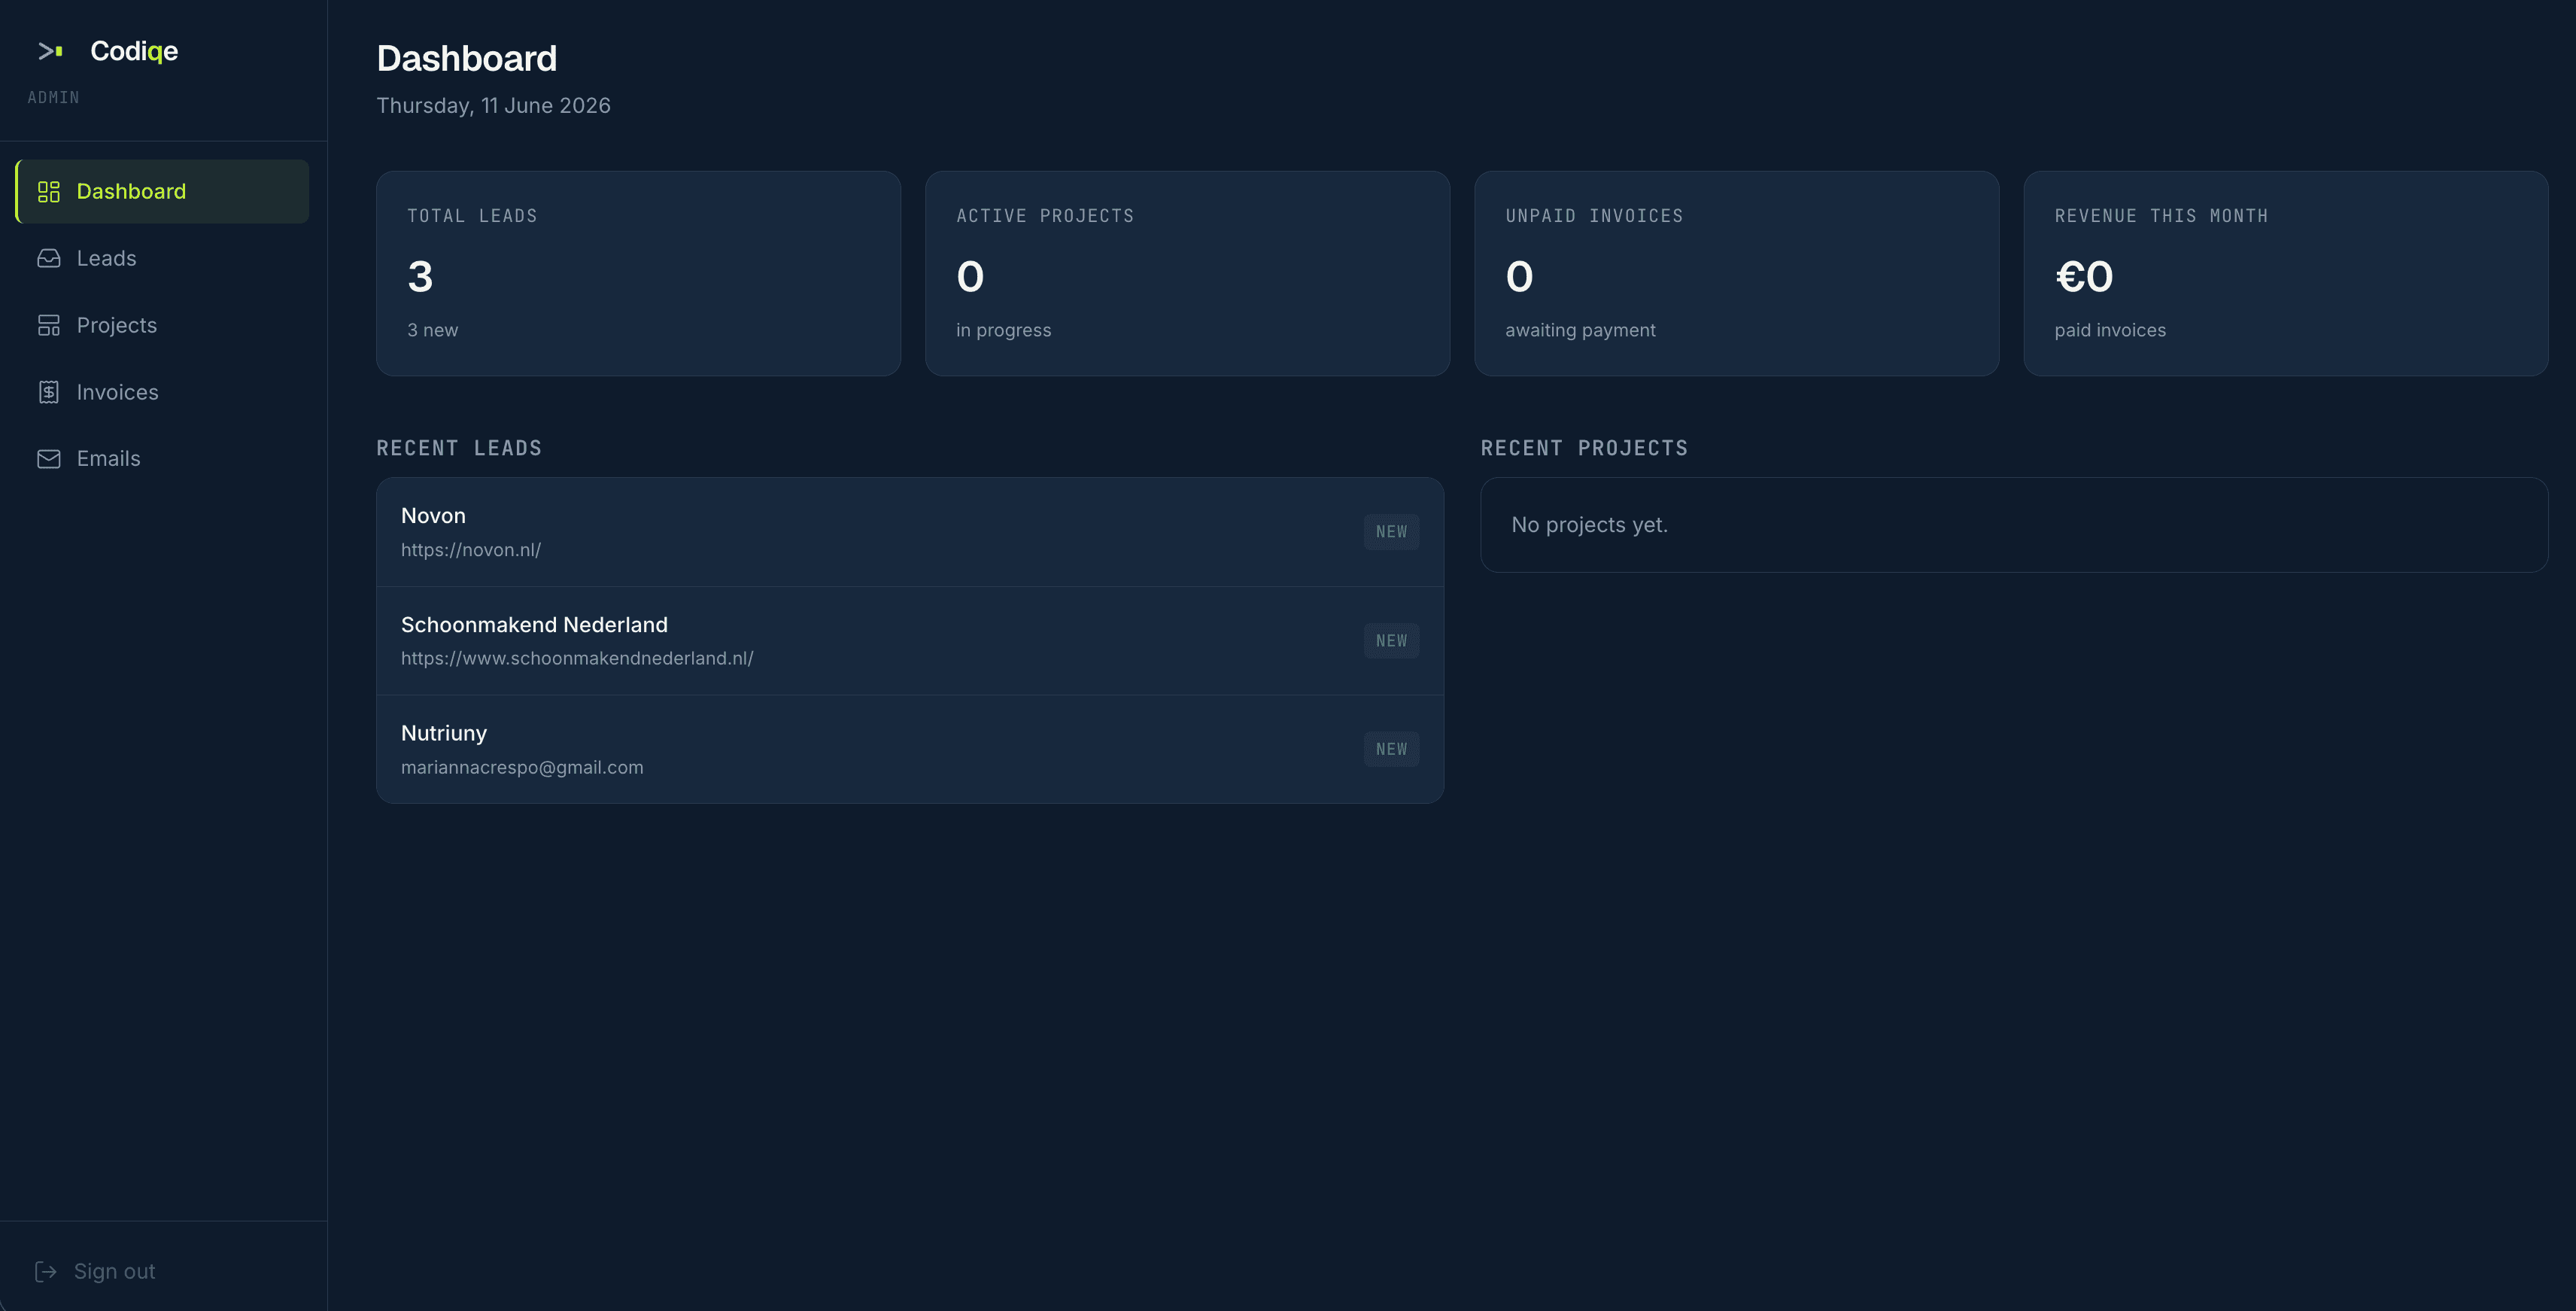Click the Projects layout icon
This screenshot has height=1311, width=2576.
(49, 325)
